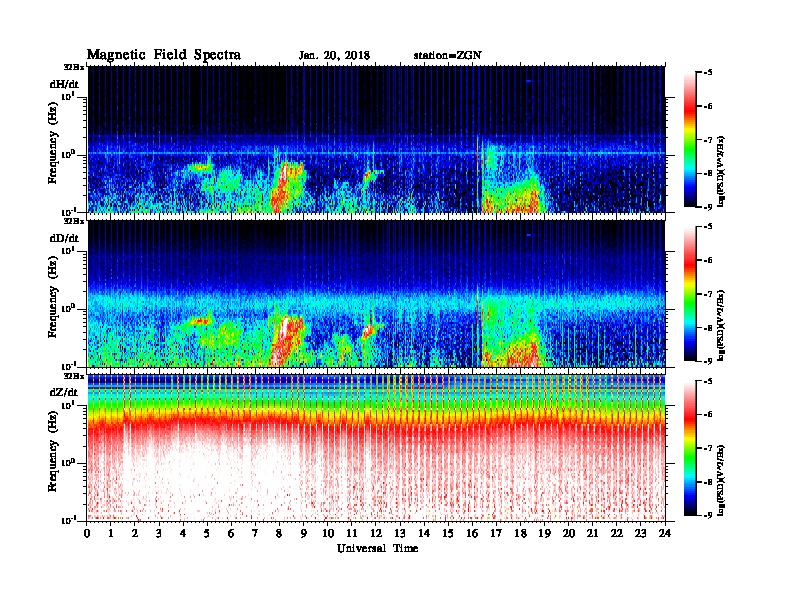
Task: Click the hour "6" tick label on time axis
Action: [x=231, y=534]
